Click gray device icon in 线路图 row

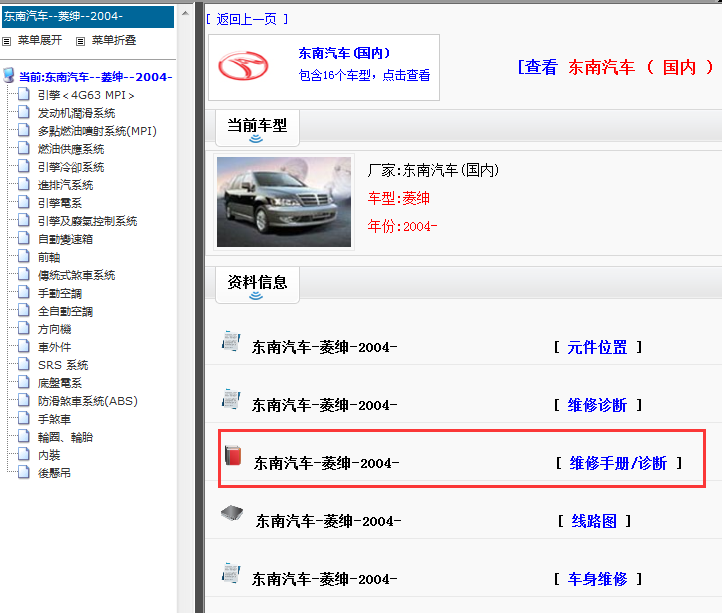coord(232,513)
